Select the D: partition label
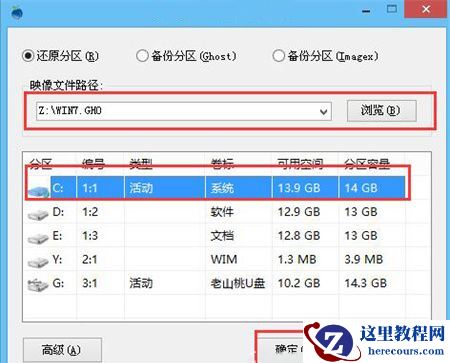The width and height of the screenshot is (450, 363). click(x=58, y=212)
